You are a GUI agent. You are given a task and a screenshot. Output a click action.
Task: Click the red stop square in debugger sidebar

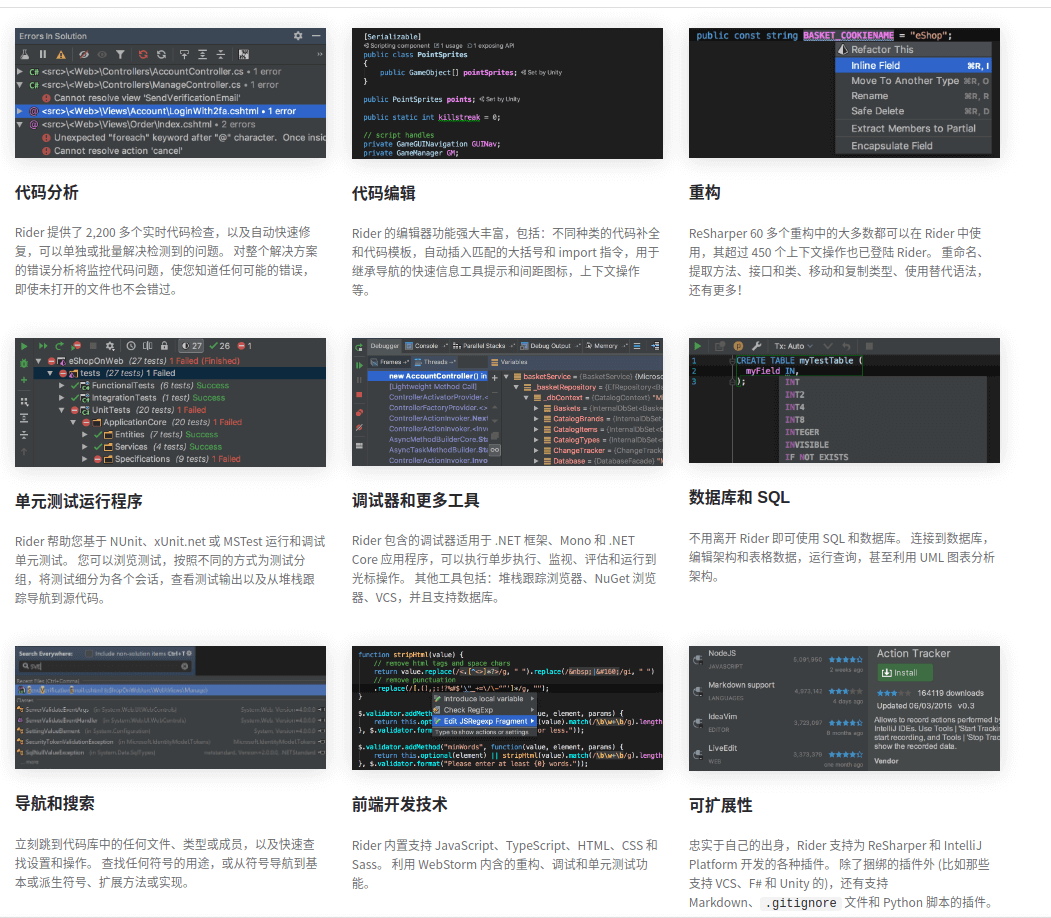point(359,395)
